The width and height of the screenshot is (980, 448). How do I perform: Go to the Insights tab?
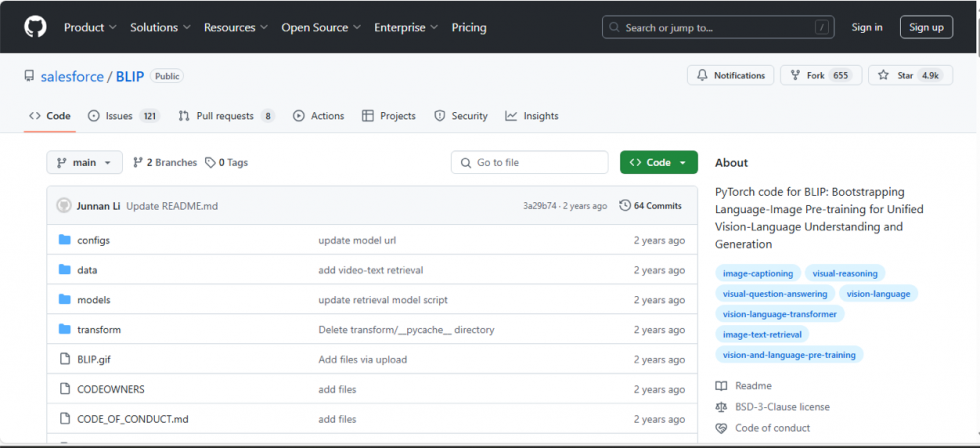point(532,116)
